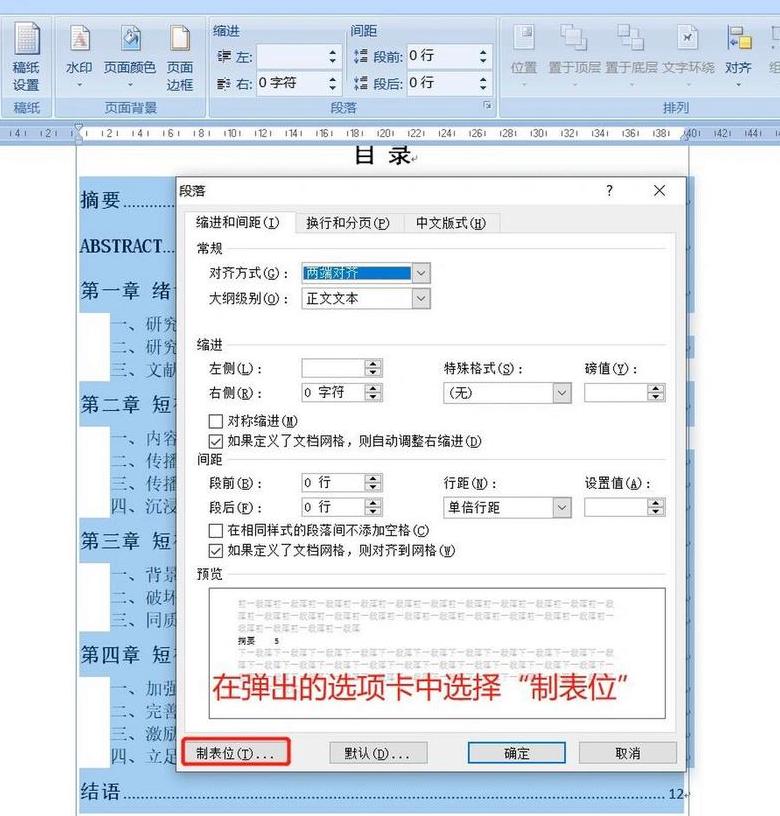Click the 右侧 indent spinner in dialog

point(373,392)
